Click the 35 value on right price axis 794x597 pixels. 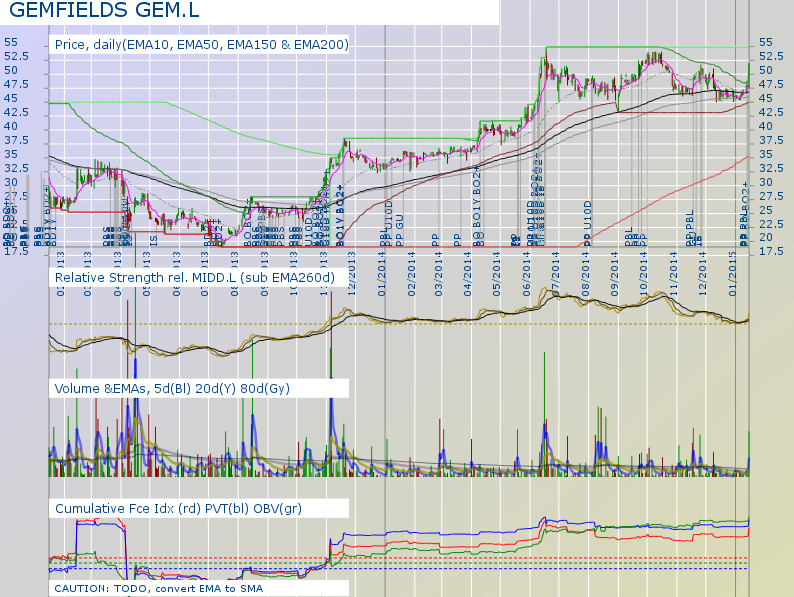point(766,154)
